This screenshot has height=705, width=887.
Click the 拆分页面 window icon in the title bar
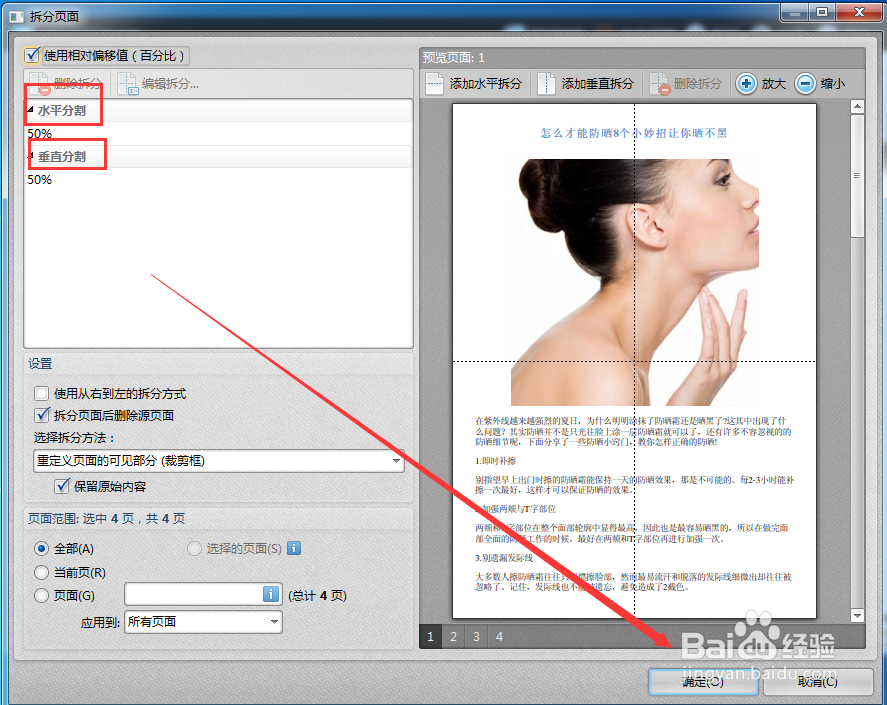[17, 16]
